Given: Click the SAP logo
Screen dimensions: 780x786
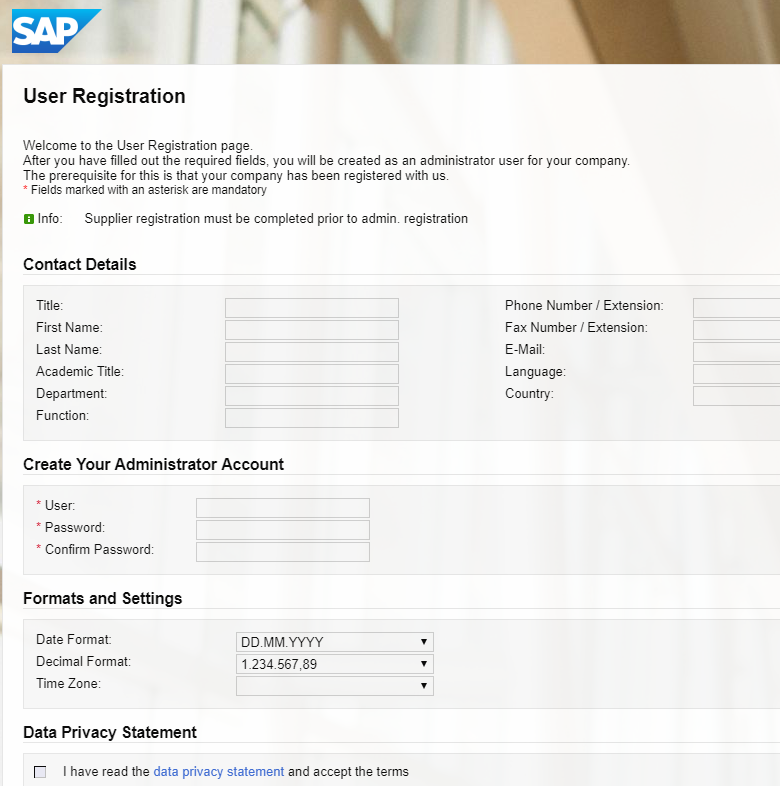Looking at the screenshot, I should 56,31.
